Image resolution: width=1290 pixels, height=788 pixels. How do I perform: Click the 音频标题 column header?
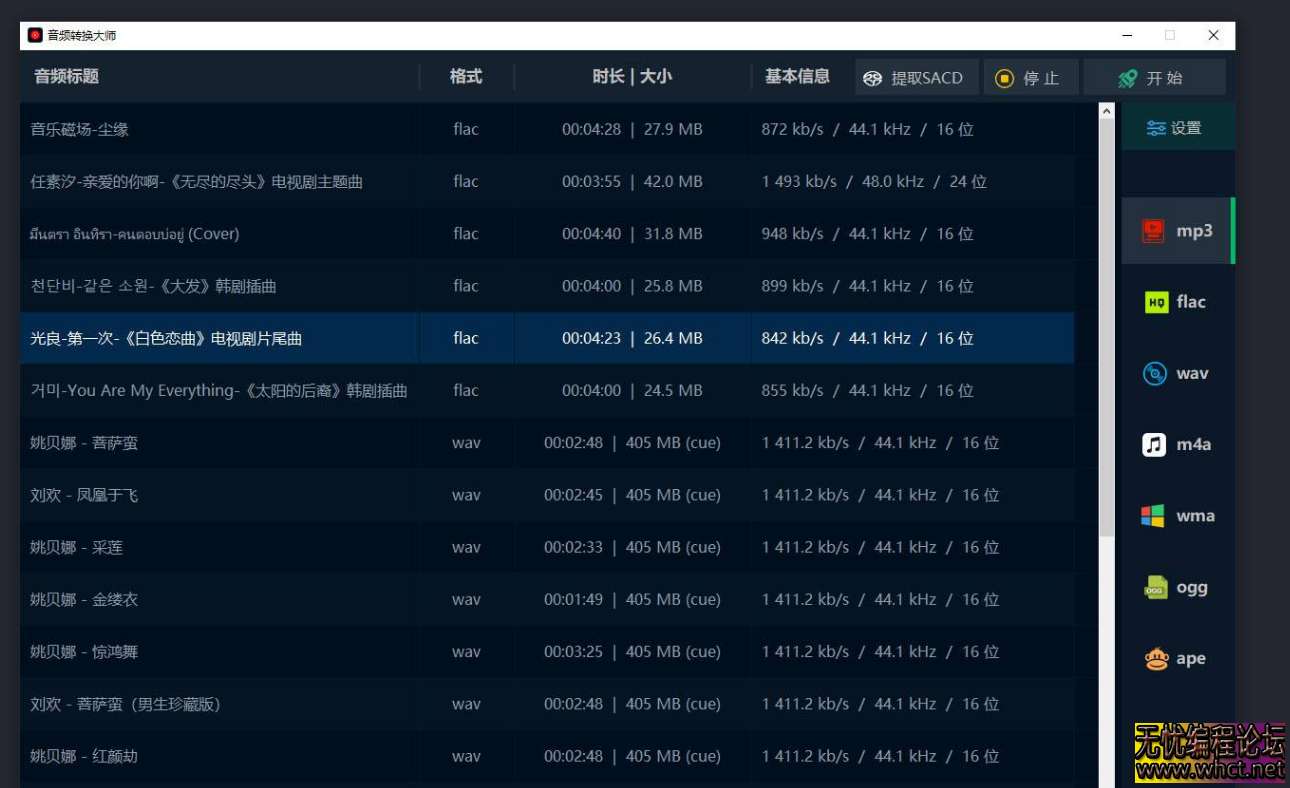(x=65, y=77)
